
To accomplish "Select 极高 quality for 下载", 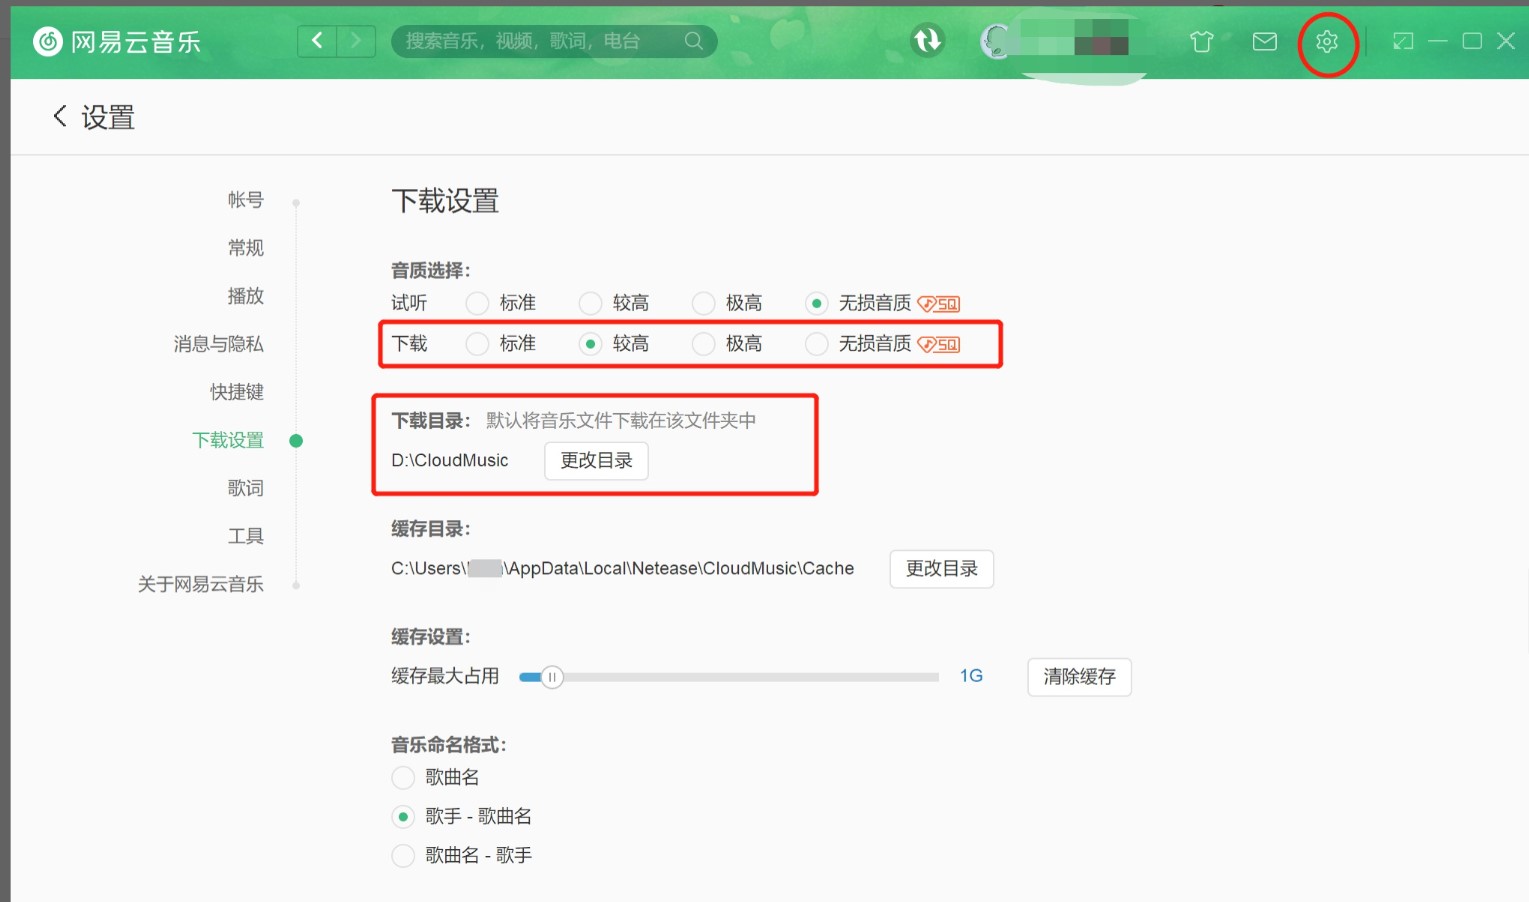I will click(704, 344).
